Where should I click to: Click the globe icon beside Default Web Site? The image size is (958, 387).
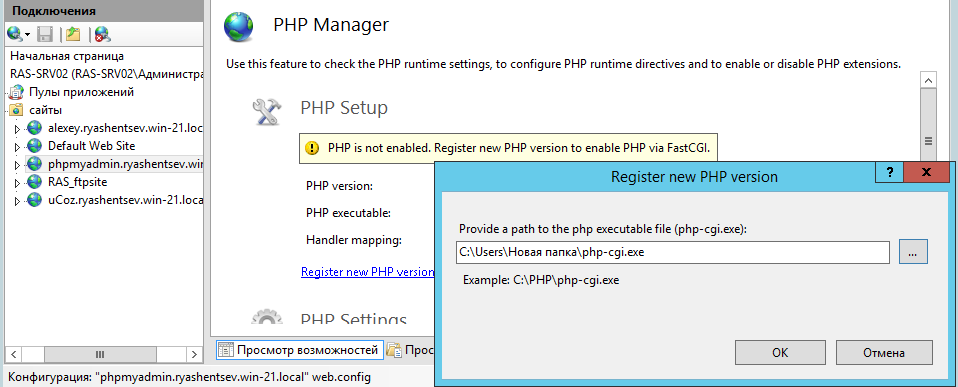click(34, 146)
